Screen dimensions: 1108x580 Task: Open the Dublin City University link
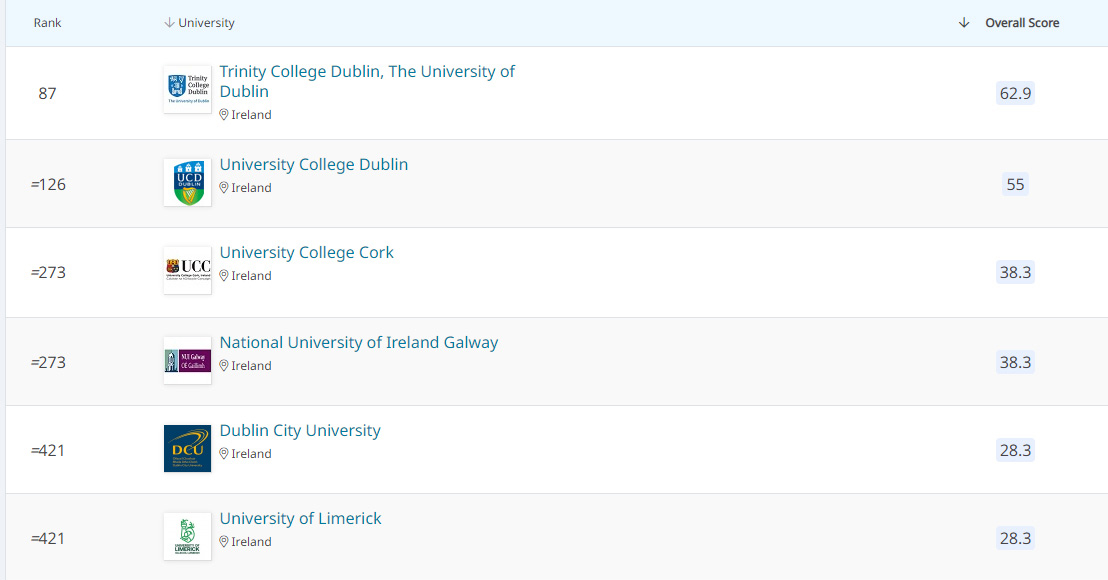pos(300,430)
